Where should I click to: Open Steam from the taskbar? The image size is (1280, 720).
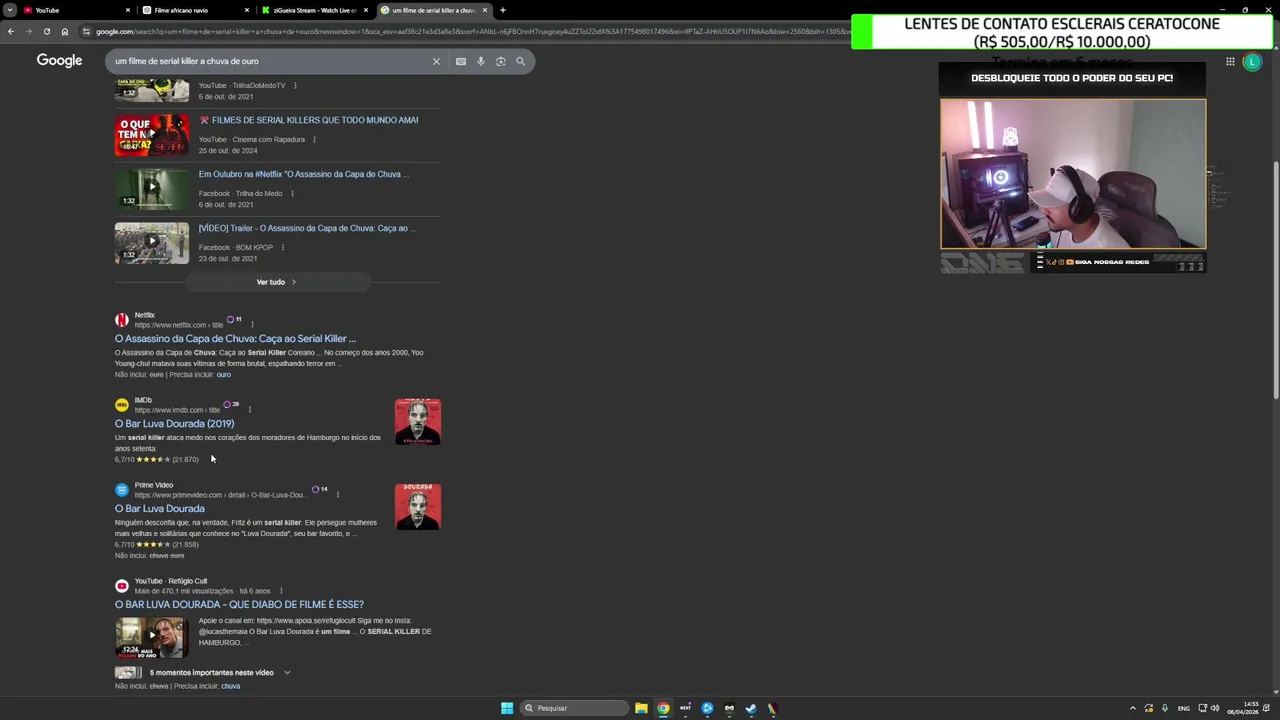tap(751, 708)
